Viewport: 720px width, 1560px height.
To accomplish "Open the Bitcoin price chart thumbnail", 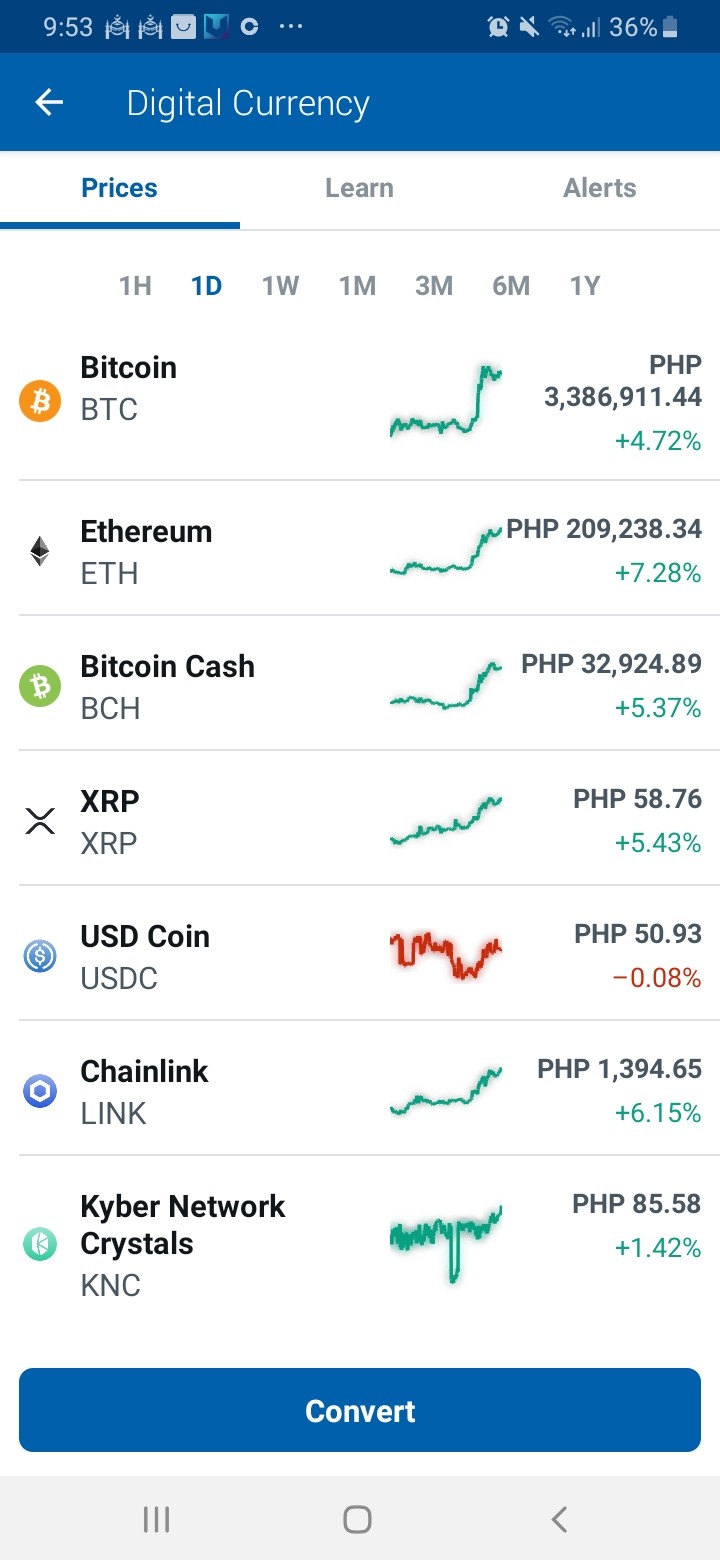I will tap(446, 401).
